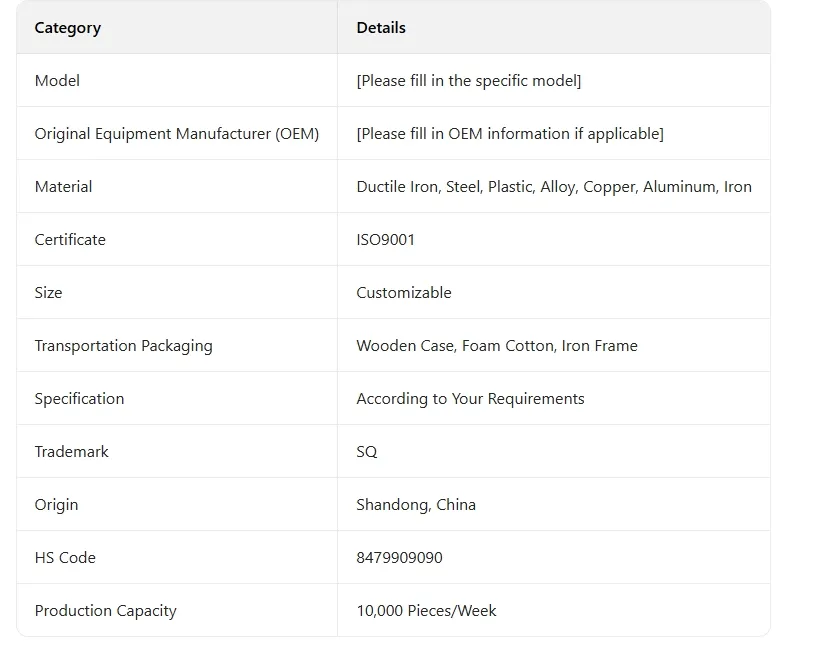Select the 10,000 Pieces/Week value
Viewport: 829px width, 649px height.
click(426, 611)
